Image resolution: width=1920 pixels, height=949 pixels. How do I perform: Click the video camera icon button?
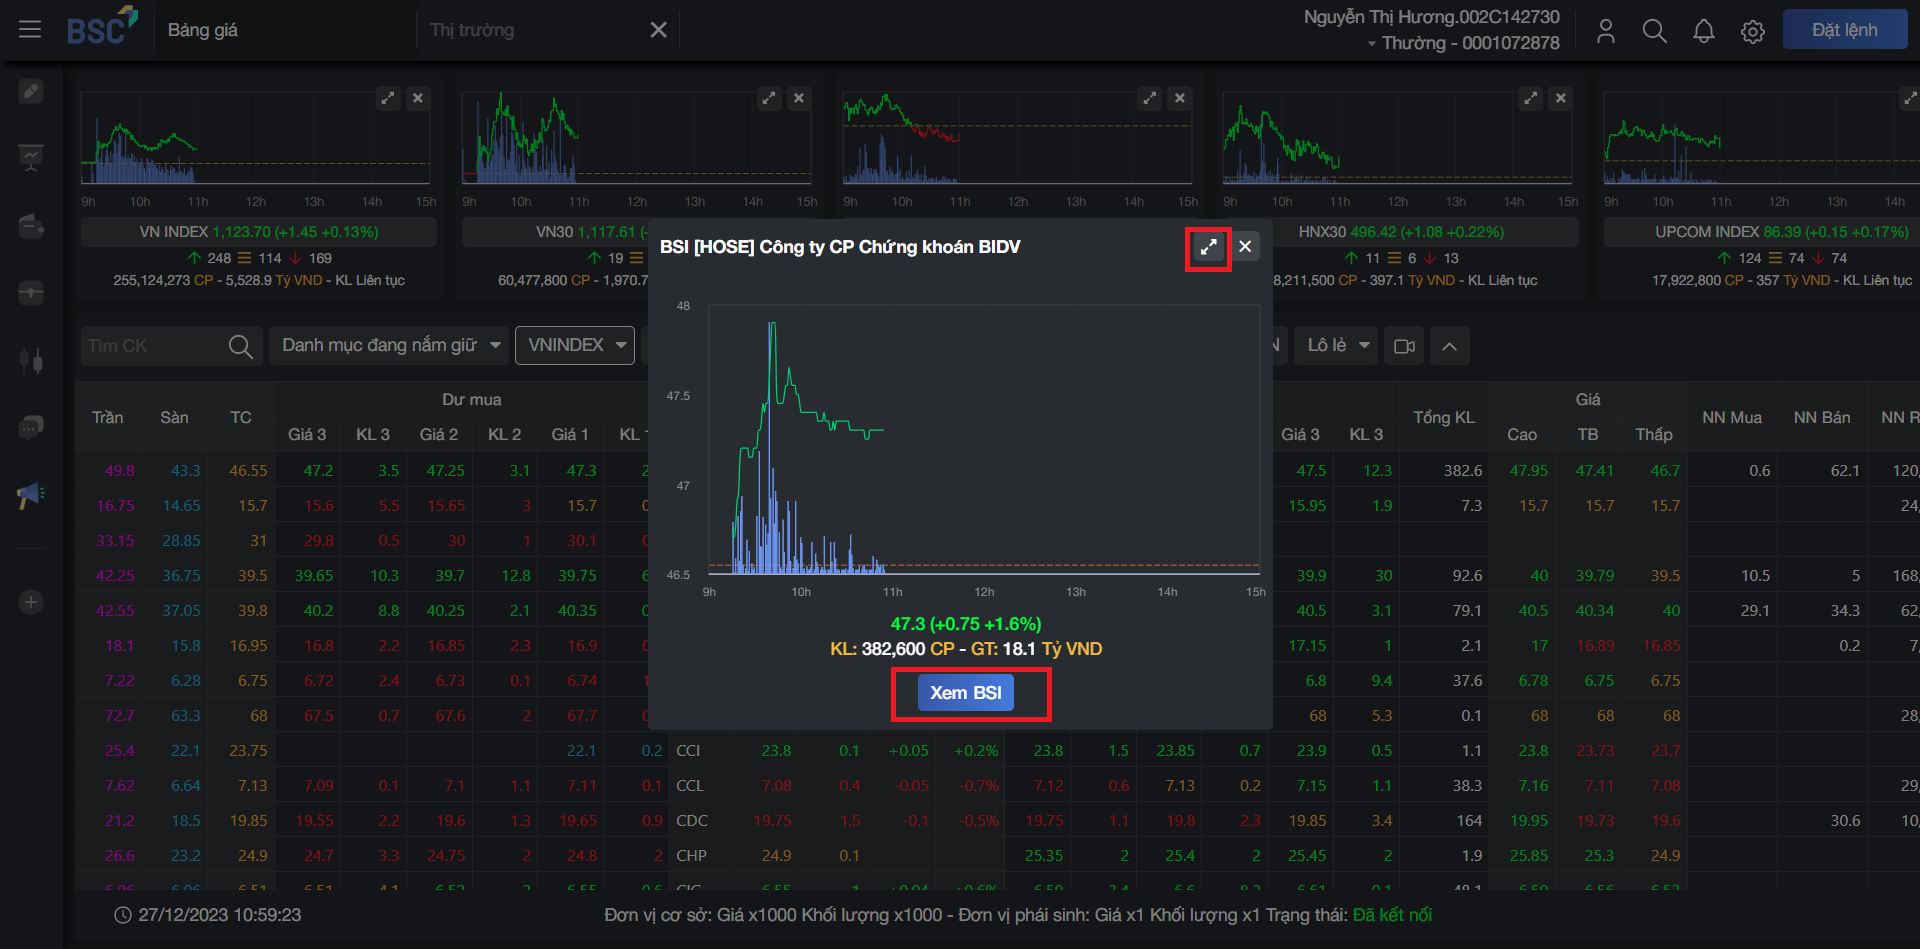[x=1404, y=346]
